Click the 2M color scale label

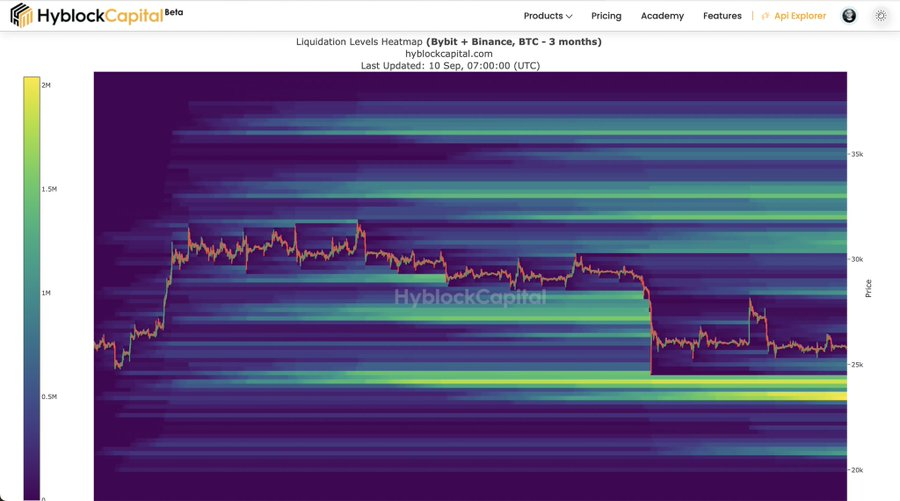tap(46, 85)
